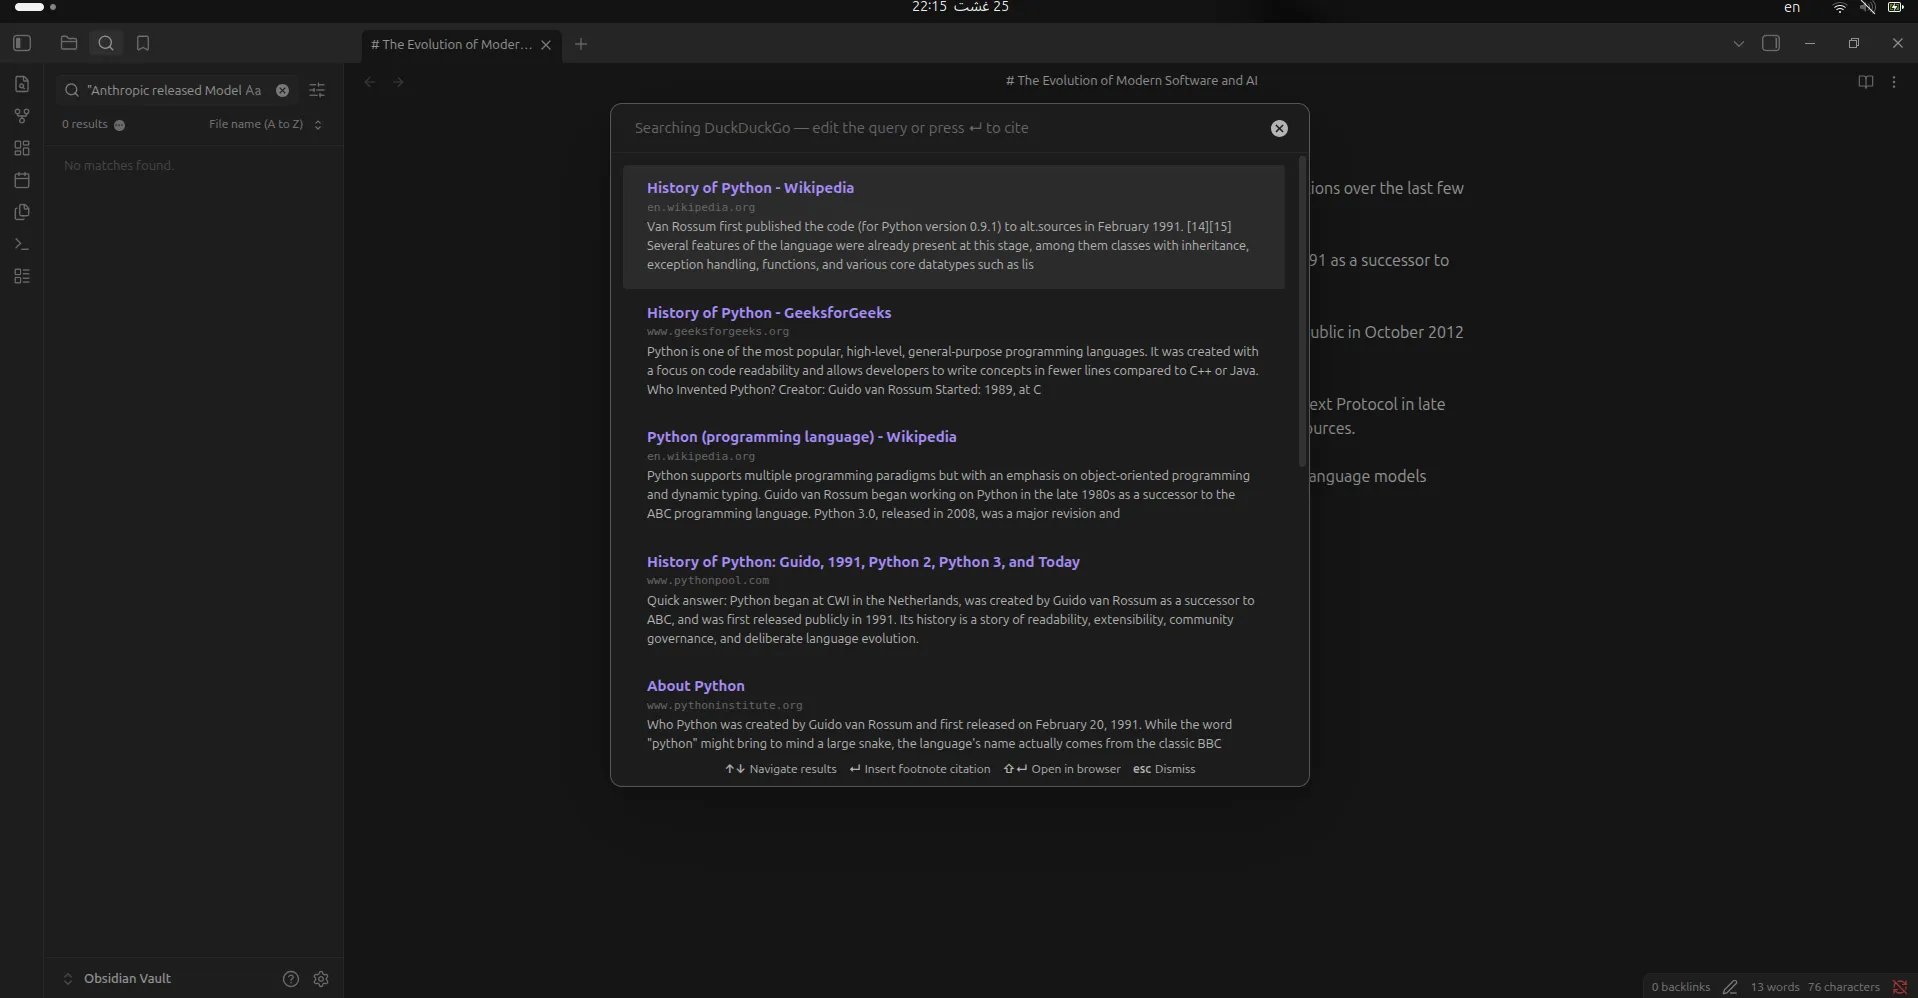Click the red sync-disabled status icon
The width and height of the screenshot is (1918, 998).
1899,987
